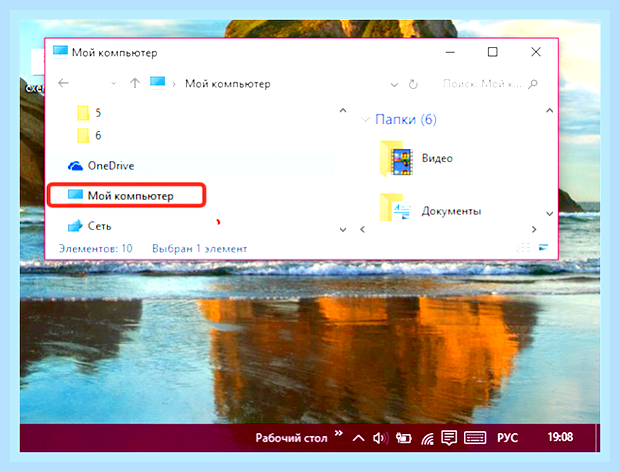Select the 'Документы' folder icon

click(395, 207)
